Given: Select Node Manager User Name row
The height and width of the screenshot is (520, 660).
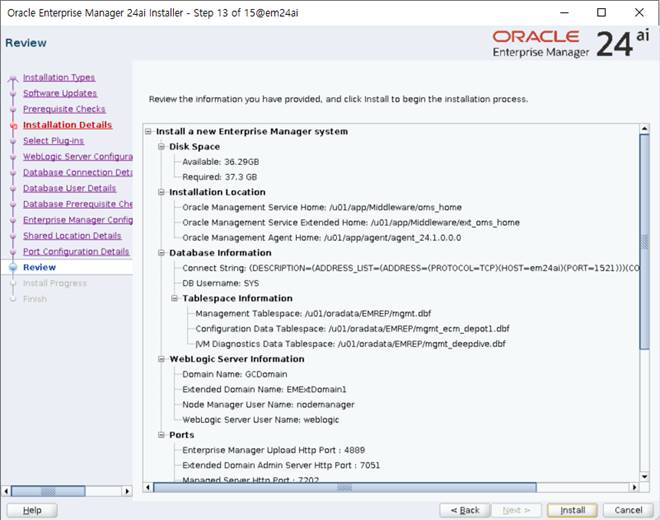Looking at the screenshot, I should click(268, 404).
